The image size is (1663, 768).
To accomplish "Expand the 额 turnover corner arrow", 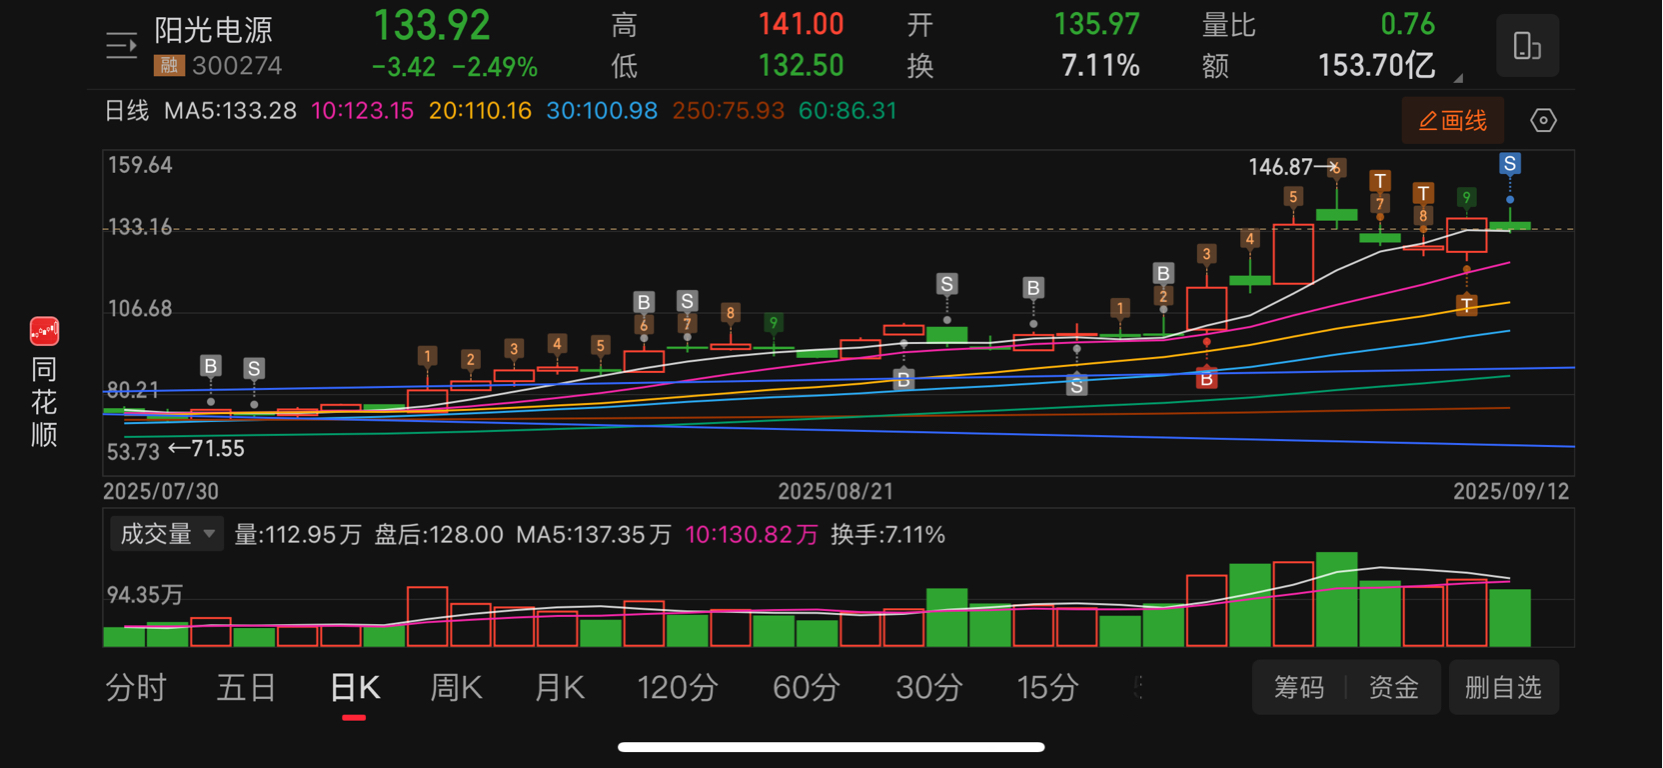I will tap(1458, 77).
